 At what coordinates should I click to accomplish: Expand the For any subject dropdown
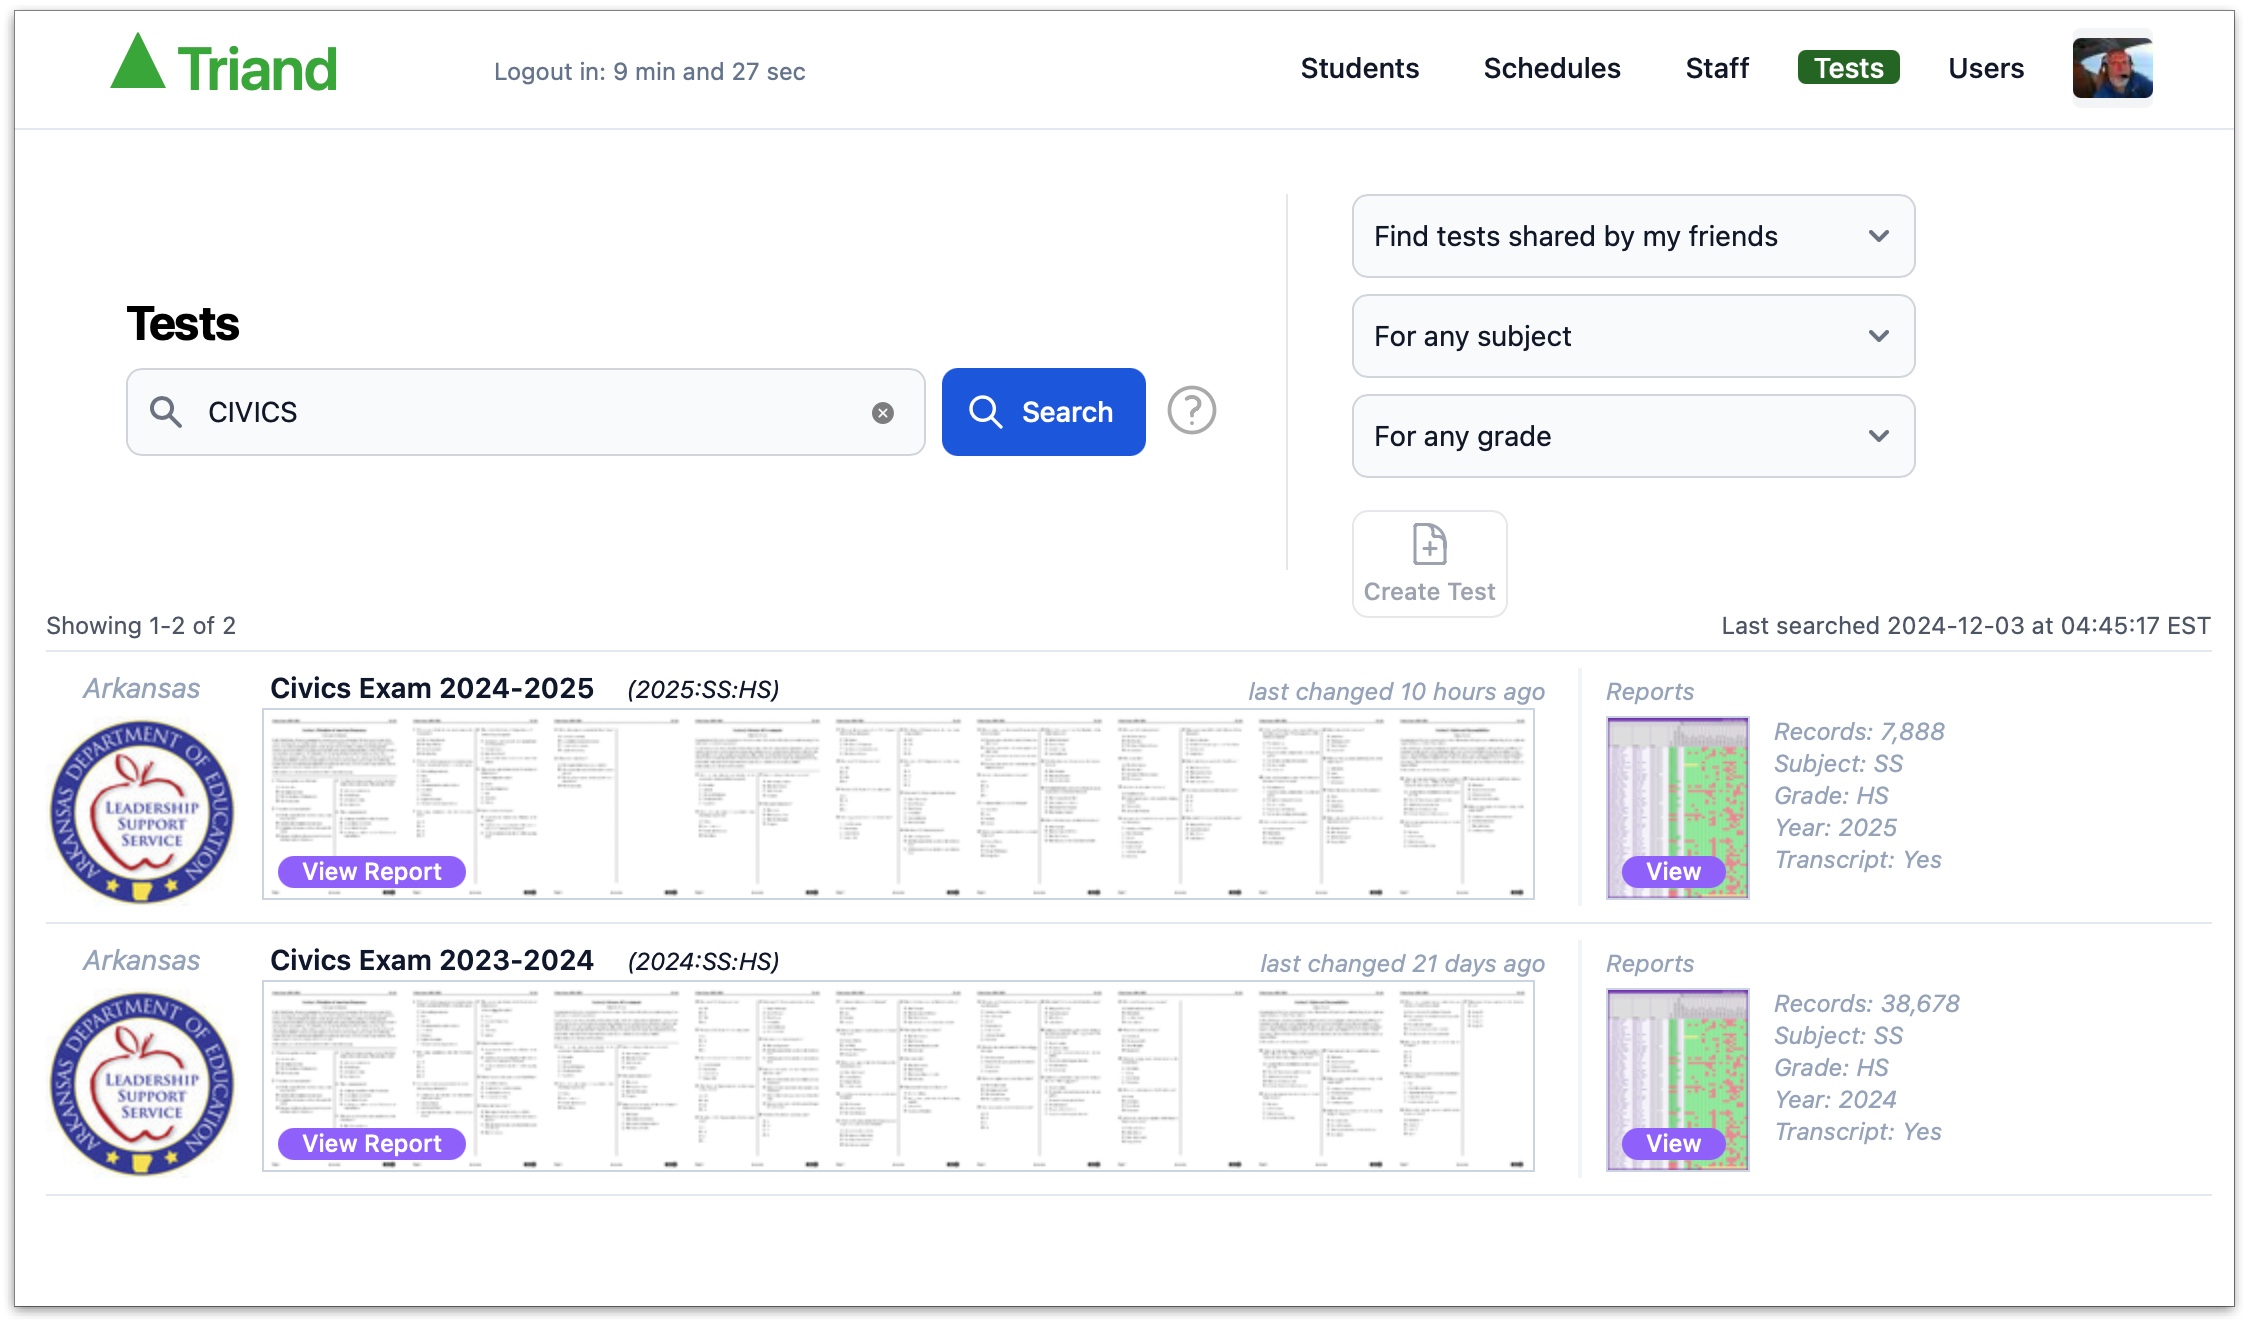pos(1630,336)
